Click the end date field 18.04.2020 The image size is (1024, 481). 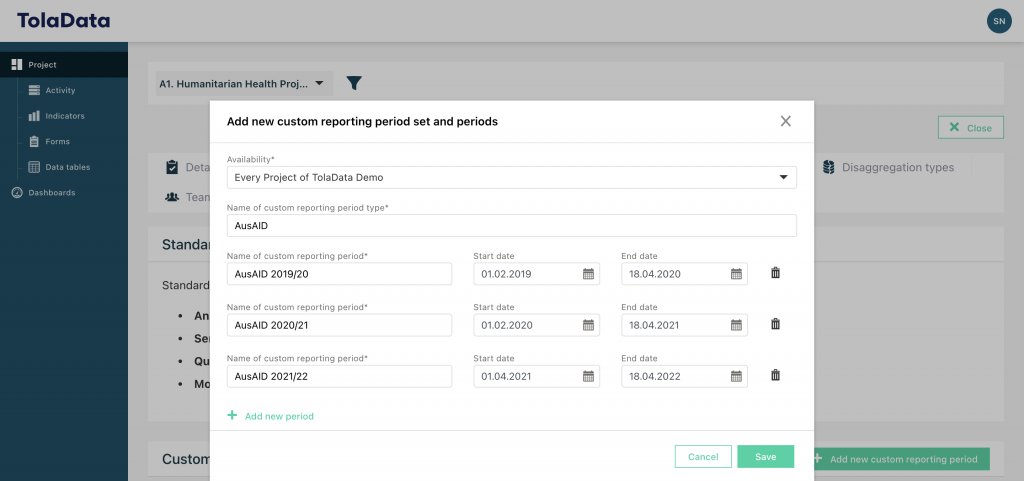click(x=684, y=274)
